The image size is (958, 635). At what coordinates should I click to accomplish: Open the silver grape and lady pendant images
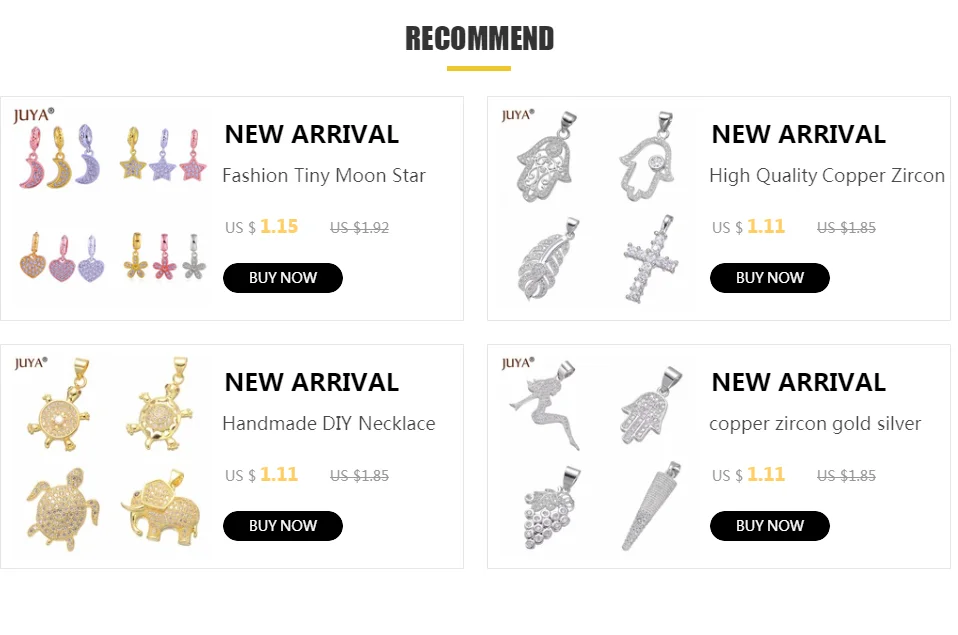598,456
